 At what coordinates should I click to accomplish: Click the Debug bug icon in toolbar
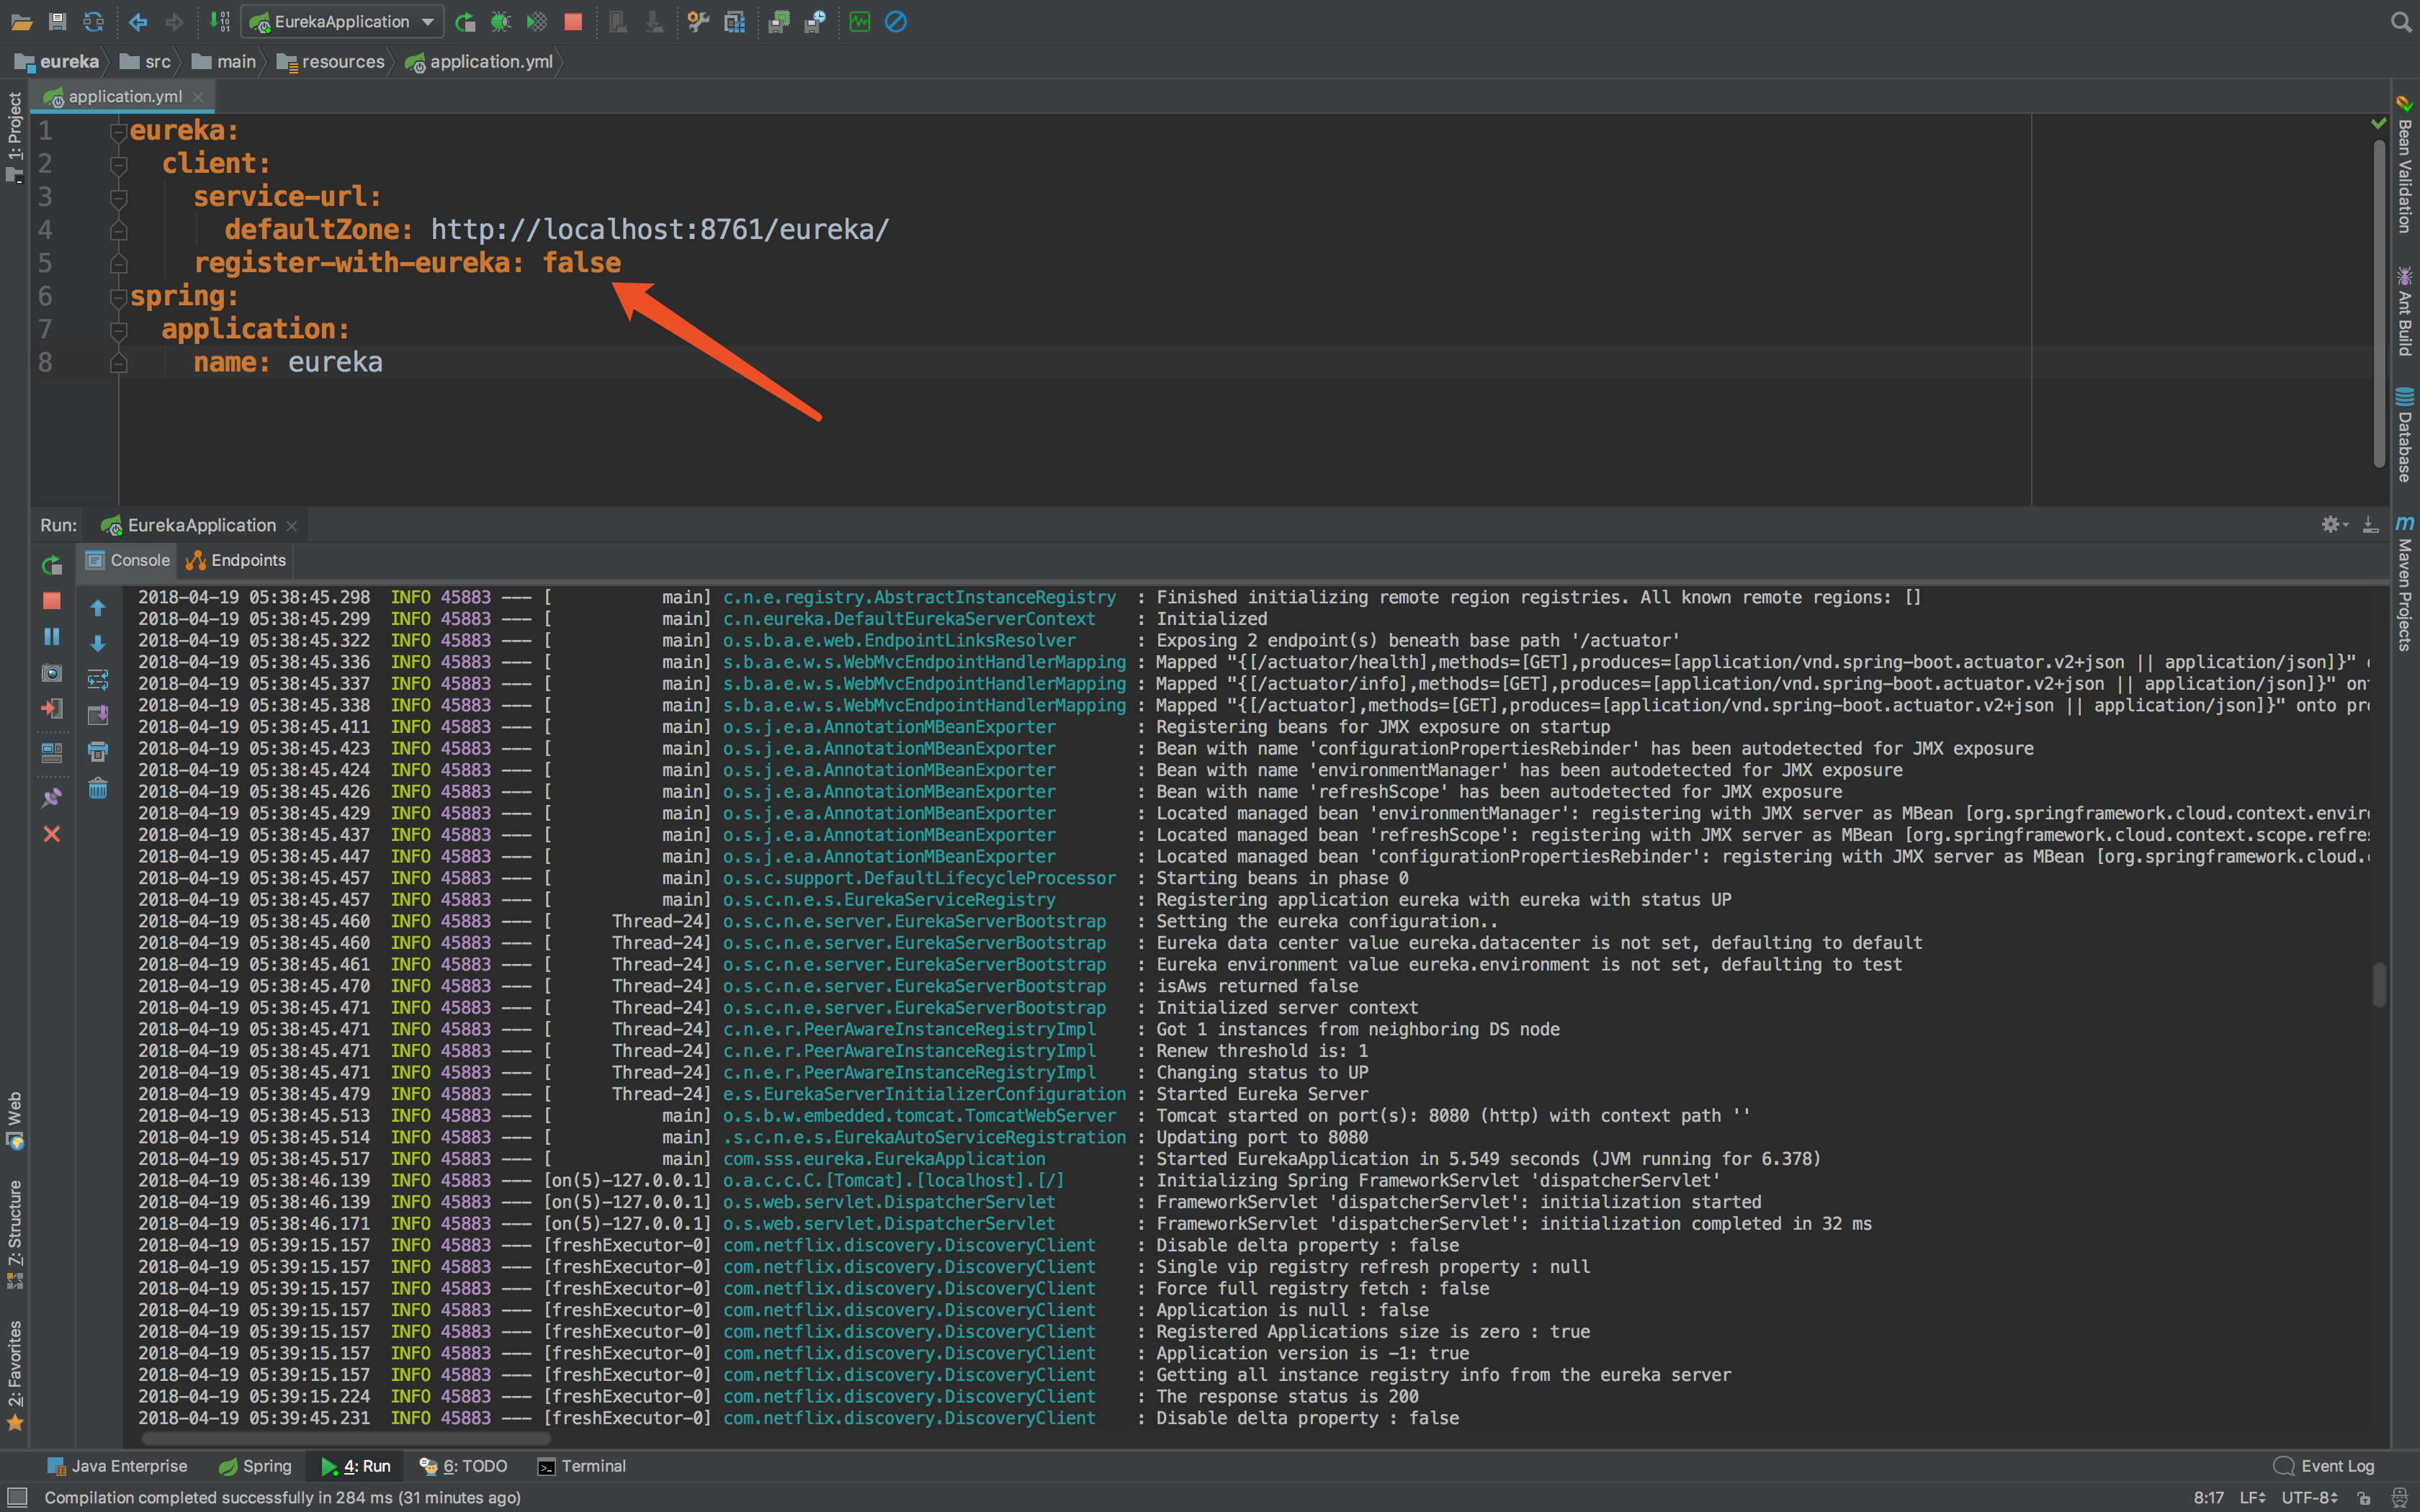[x=501, y=21]
